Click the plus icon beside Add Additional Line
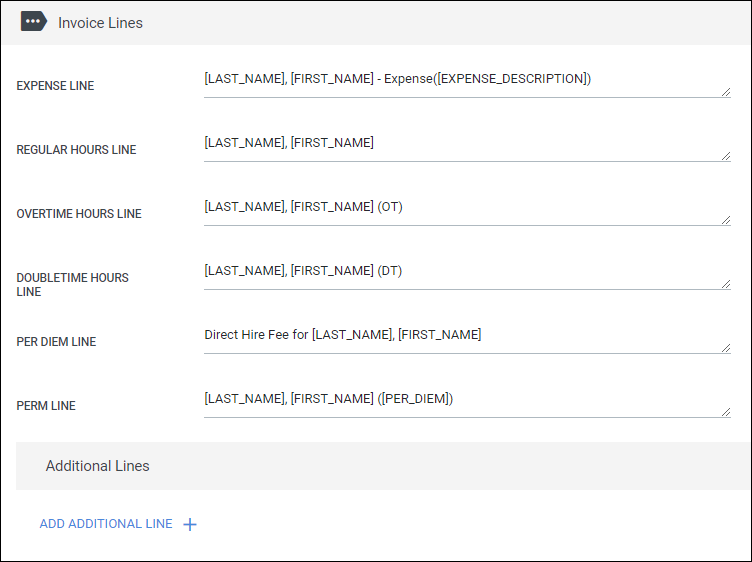 (x=190, y=524)
